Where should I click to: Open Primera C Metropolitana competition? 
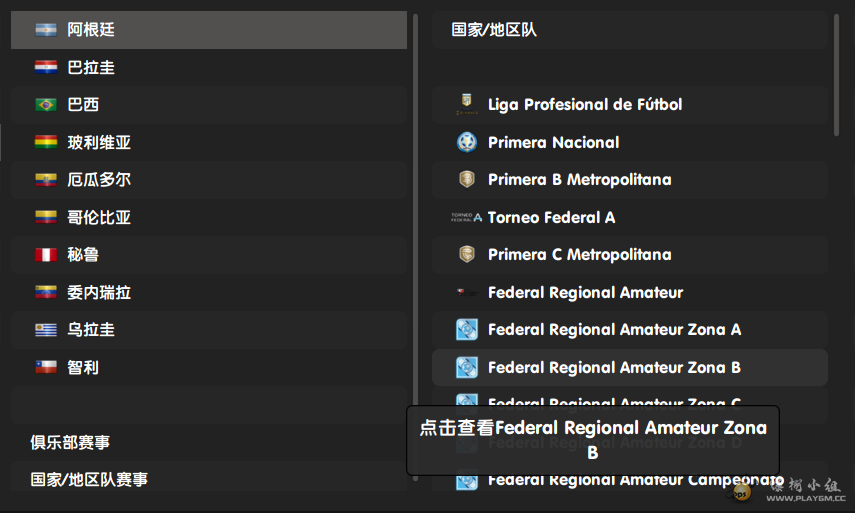click(x=579, y=255)
